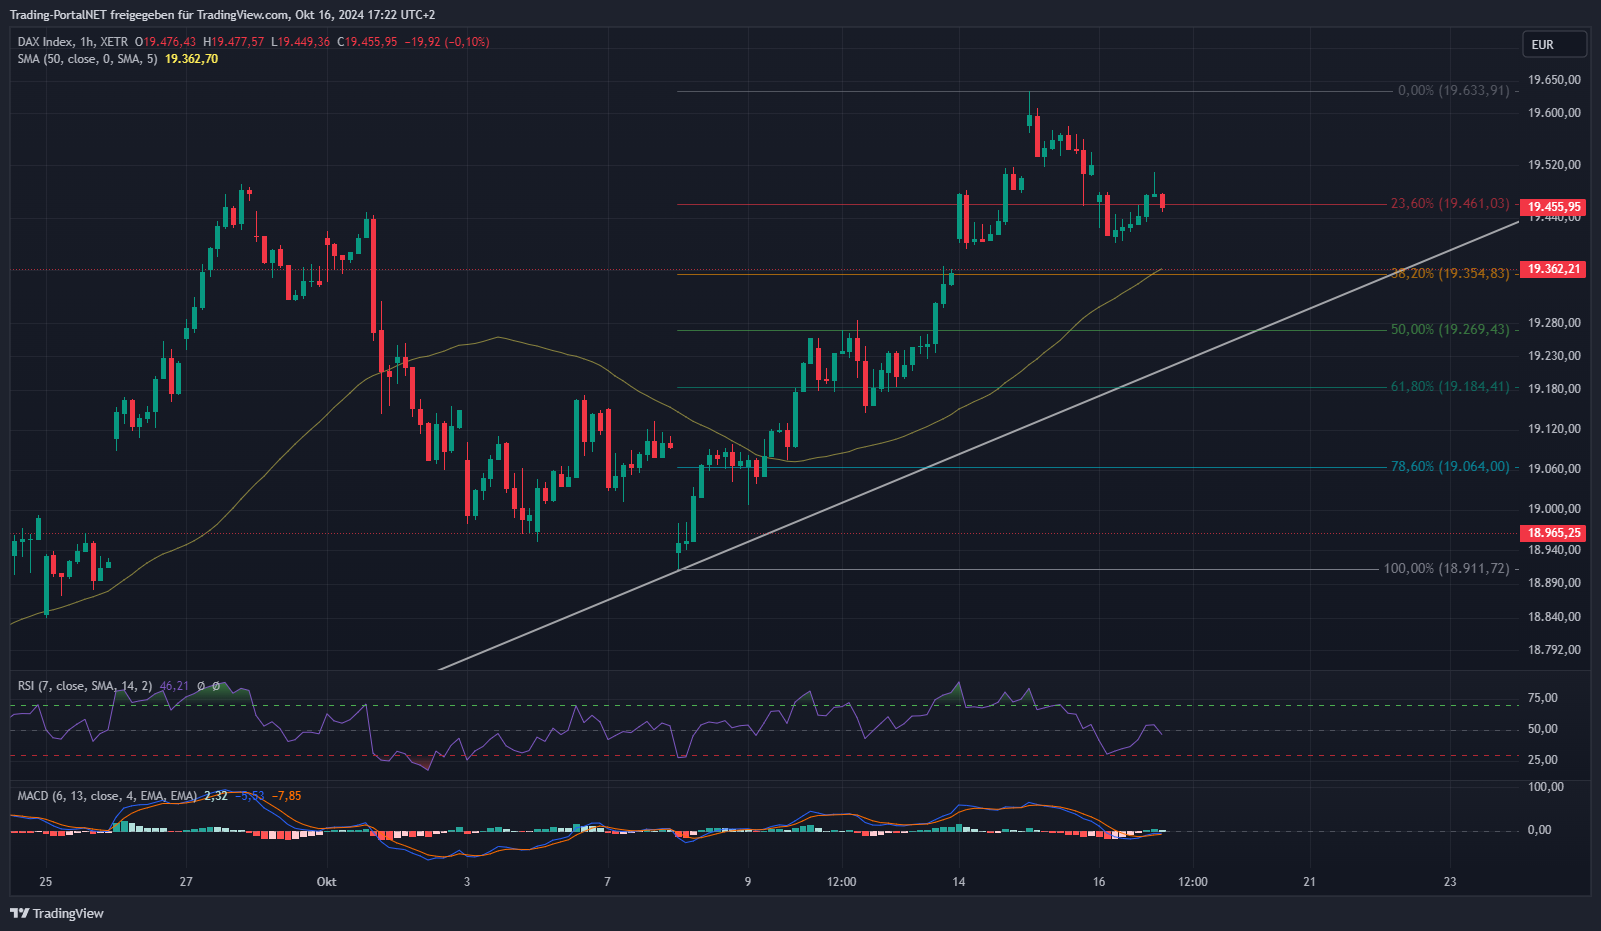Click price axis label 18.890,00

click(x=1554, y=583)
